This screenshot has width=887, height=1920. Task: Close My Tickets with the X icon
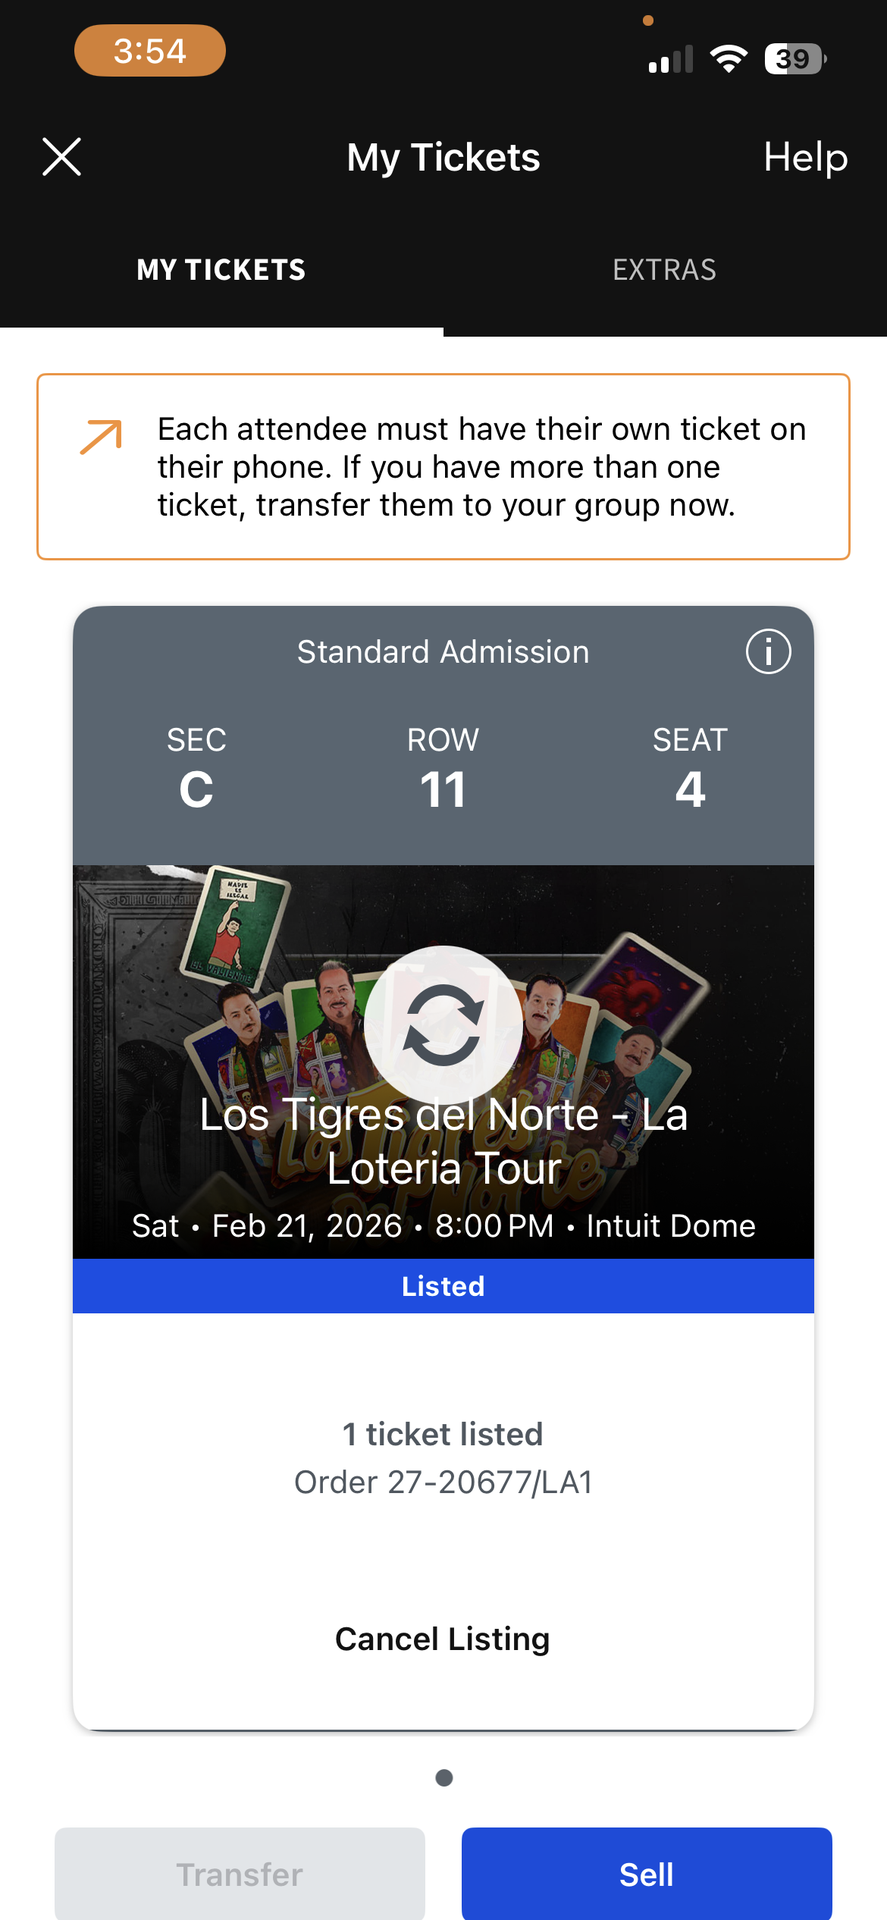tap(62, 157)
